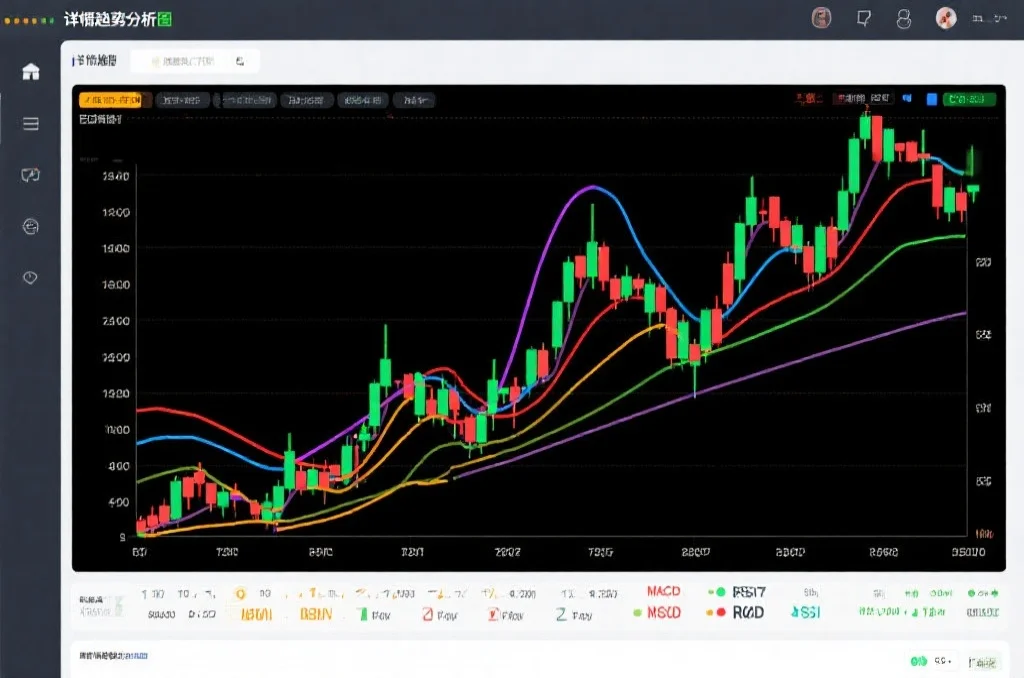Select the orange highlighted tab above the chart
The image size is (1024, 678).
111,99
